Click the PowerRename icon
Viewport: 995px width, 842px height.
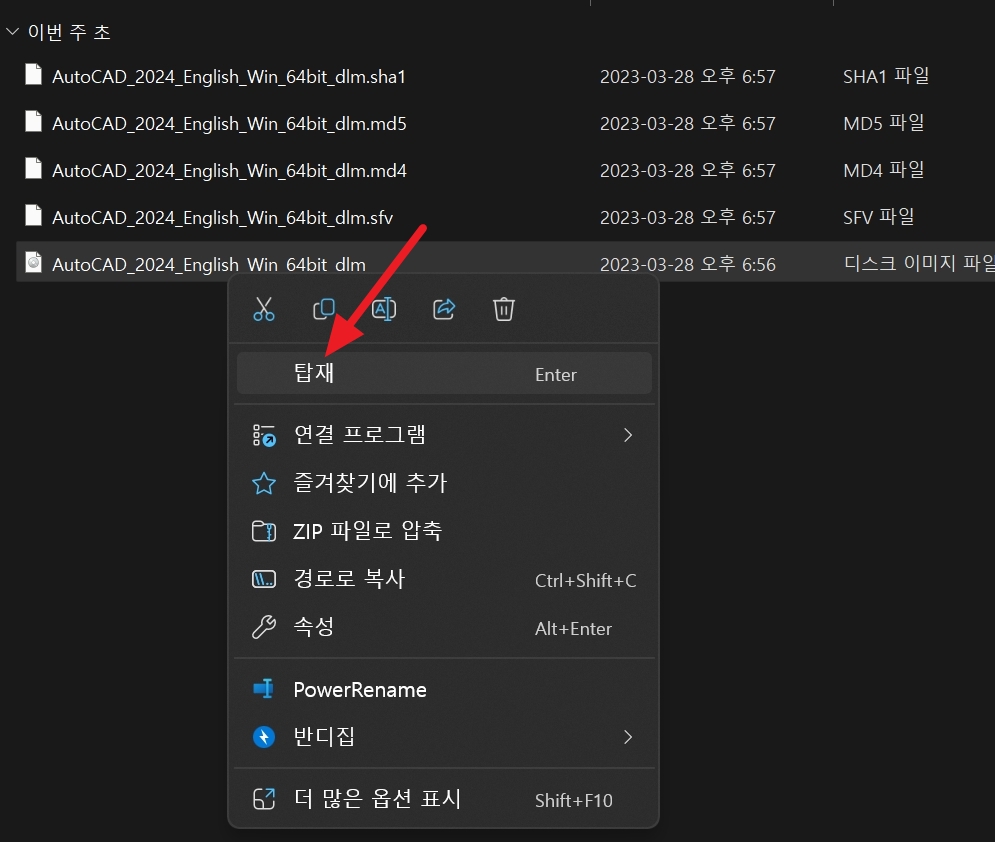(x=264, y=688)
